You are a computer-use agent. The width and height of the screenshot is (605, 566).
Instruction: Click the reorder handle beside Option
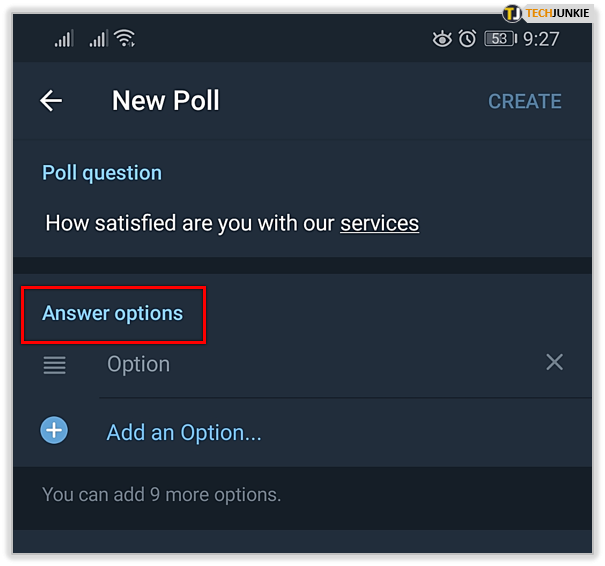click(x=55, y=365)
